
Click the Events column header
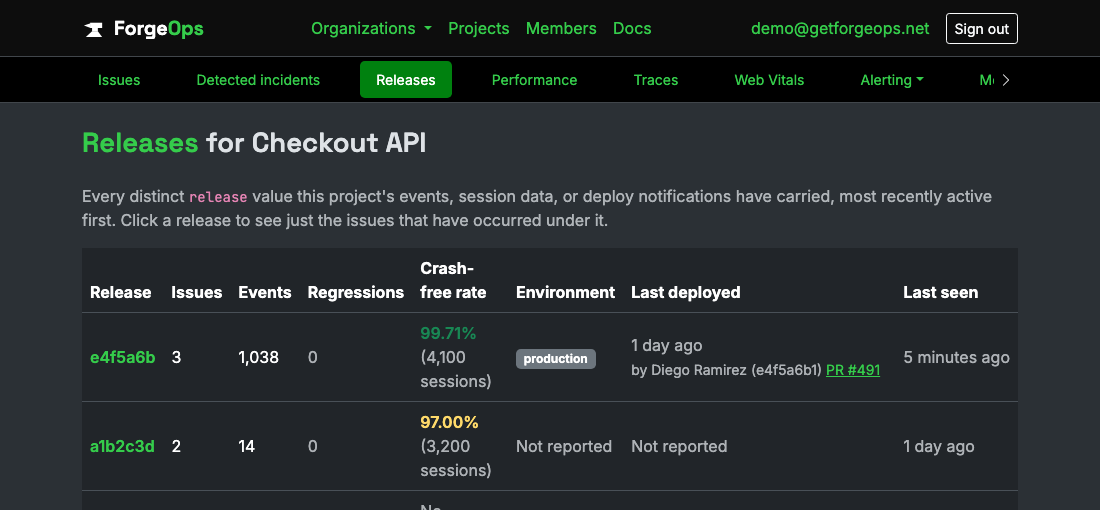264,293
